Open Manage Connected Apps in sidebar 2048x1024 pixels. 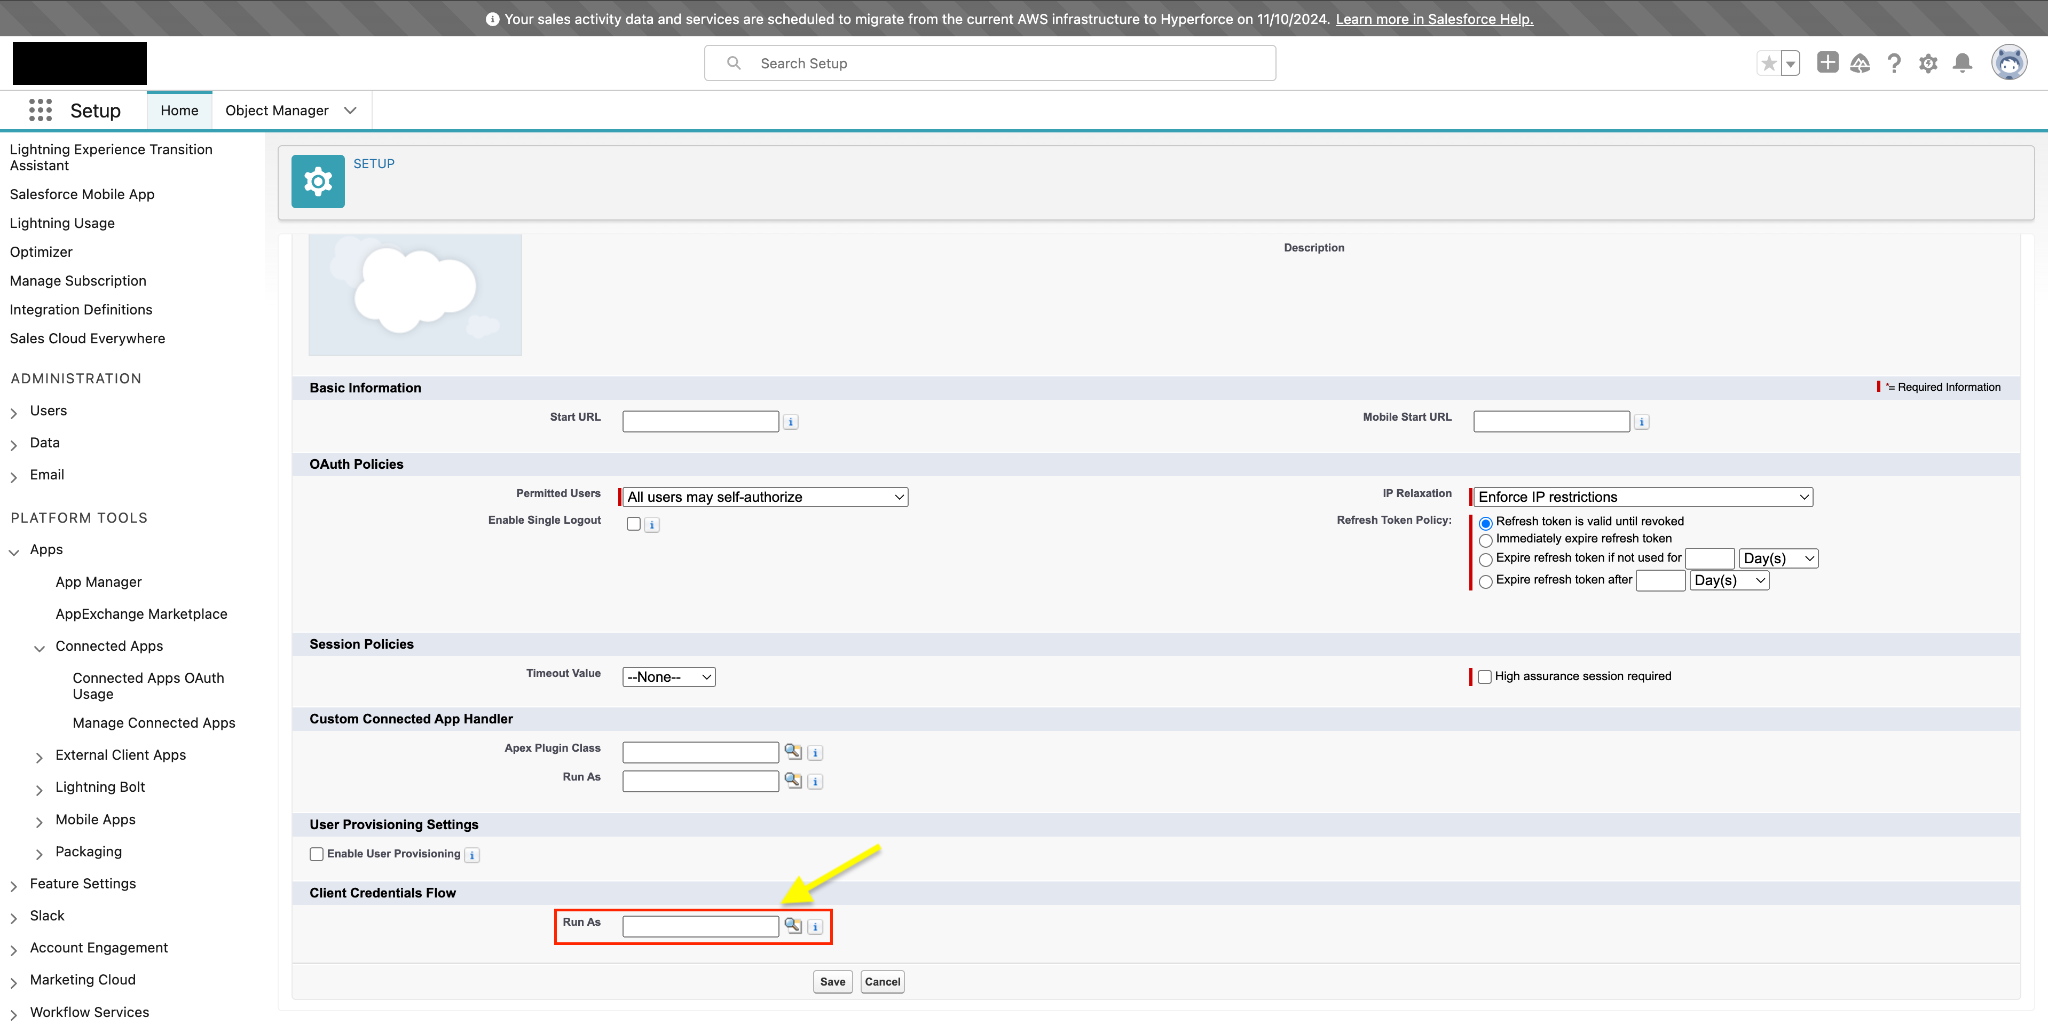pyautogui.click(x=154, y=723)
